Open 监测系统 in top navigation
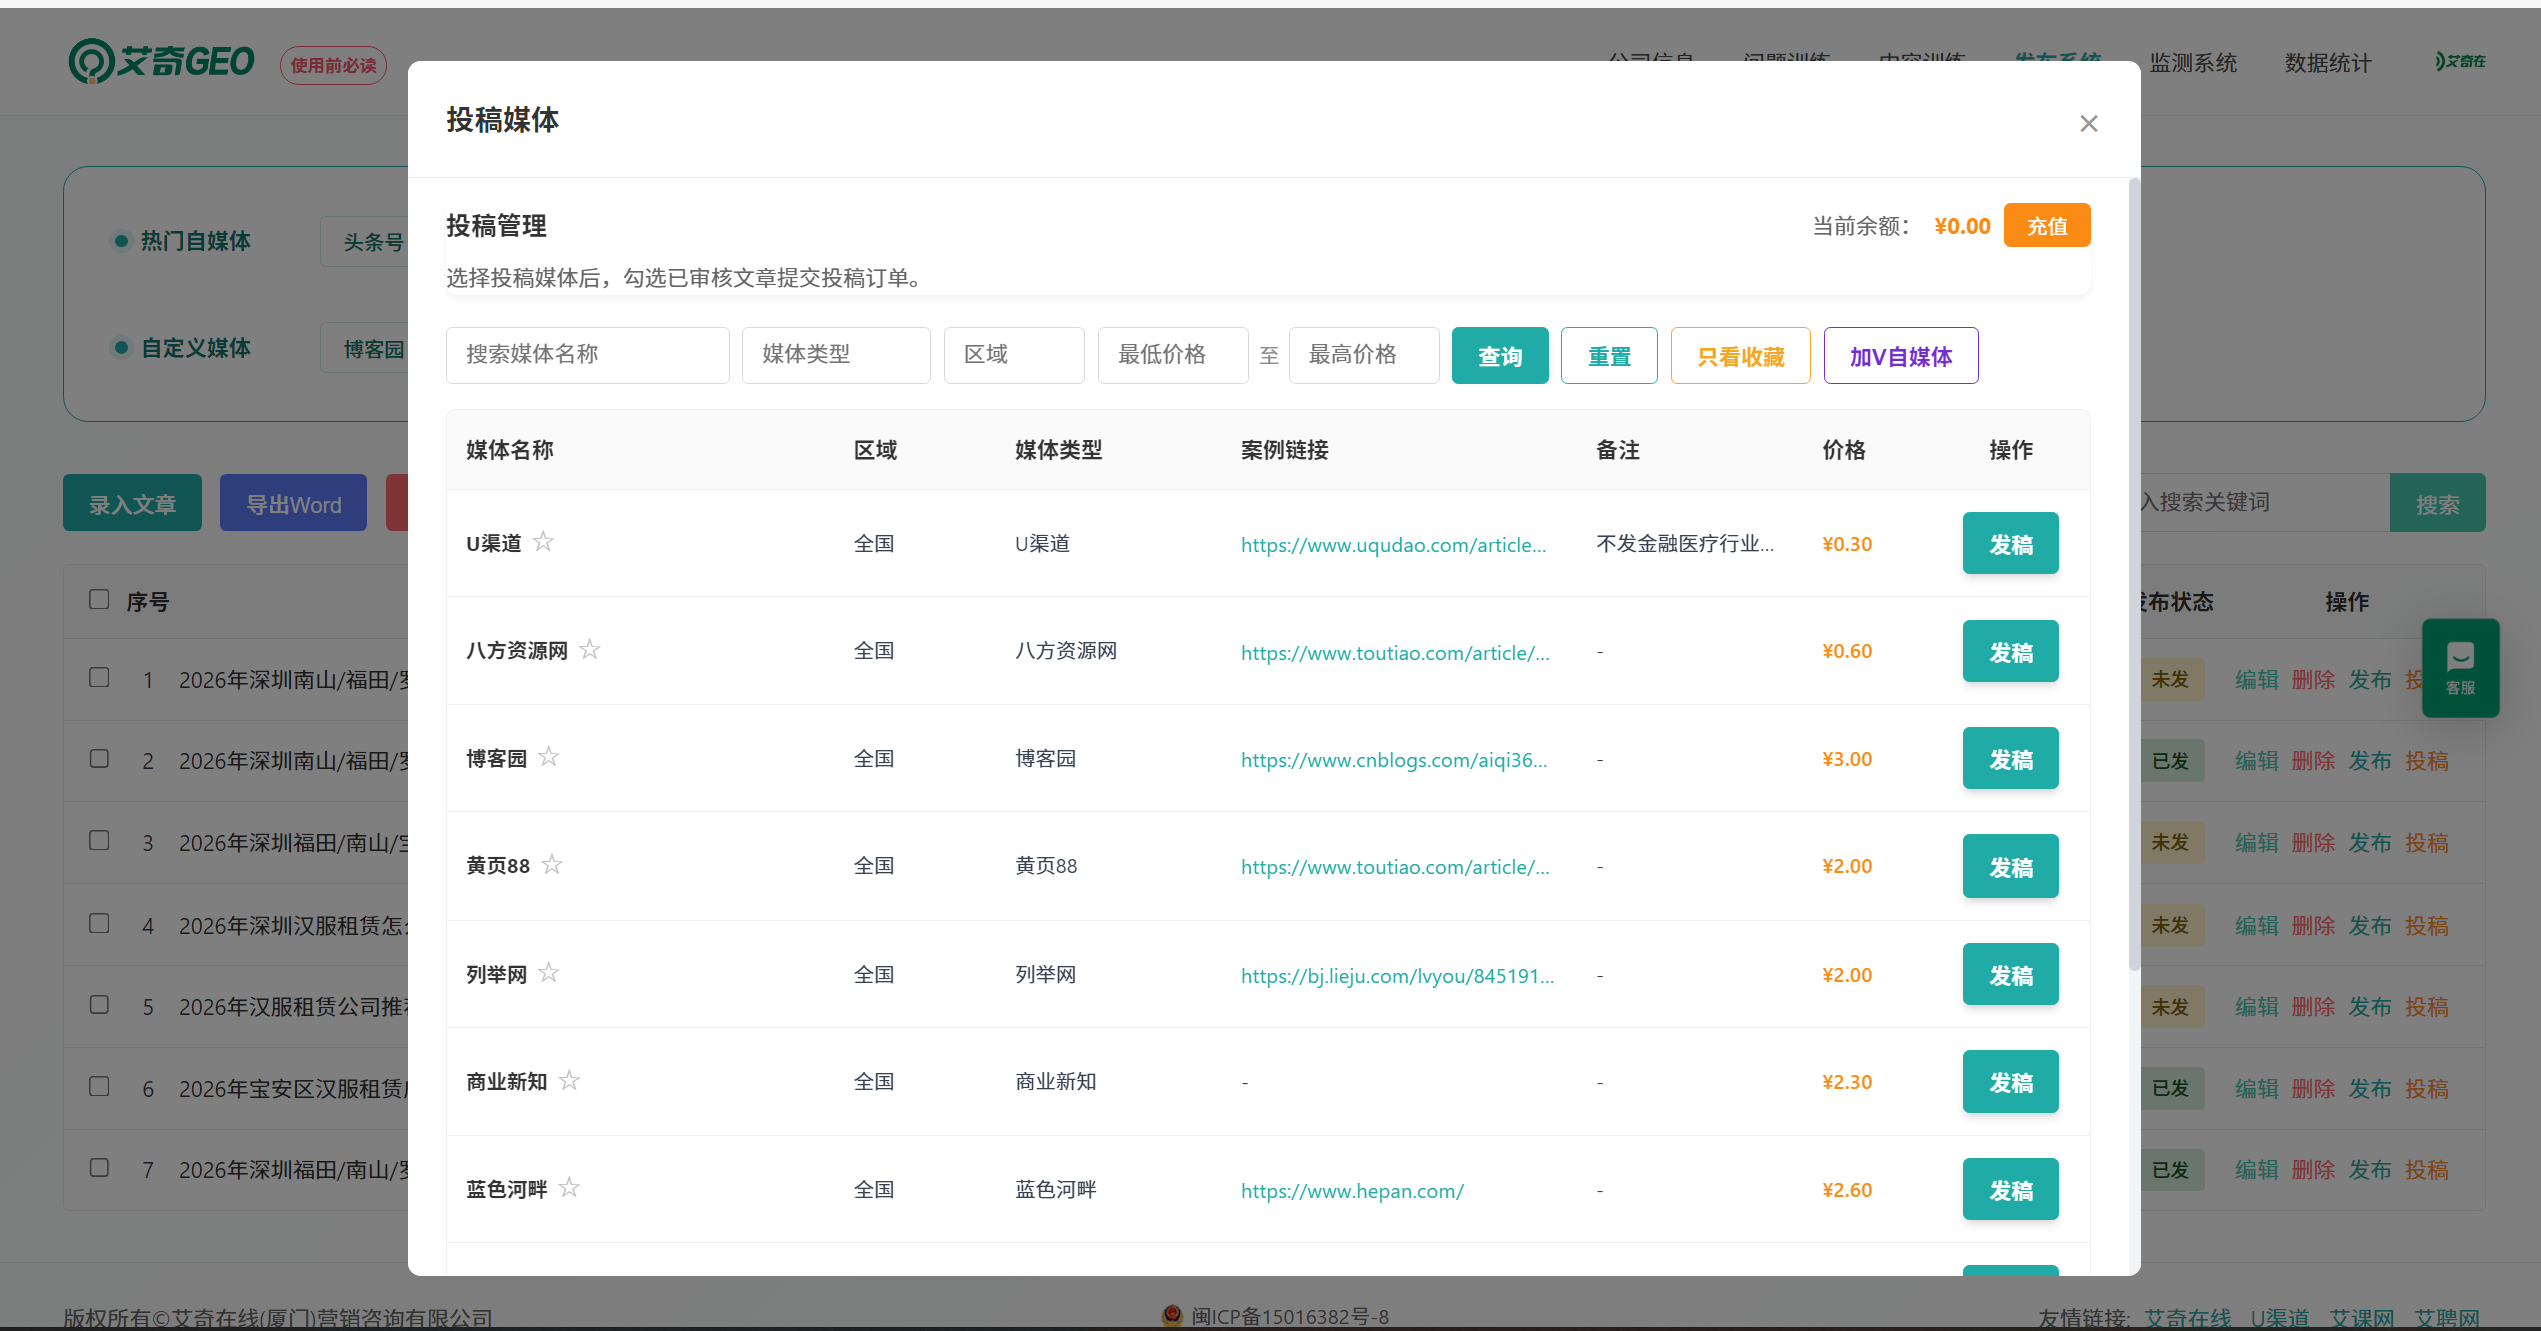Screen dimensions: 2541x1331 click(x=2193, y=63)
